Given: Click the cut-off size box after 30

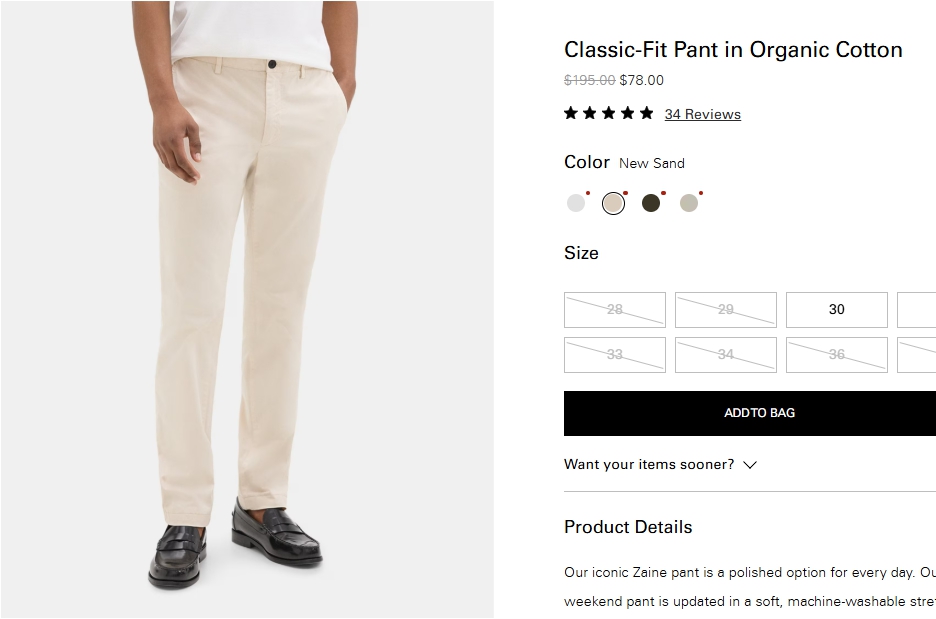Looking at the screenshot, I should (x=917, y=310).
